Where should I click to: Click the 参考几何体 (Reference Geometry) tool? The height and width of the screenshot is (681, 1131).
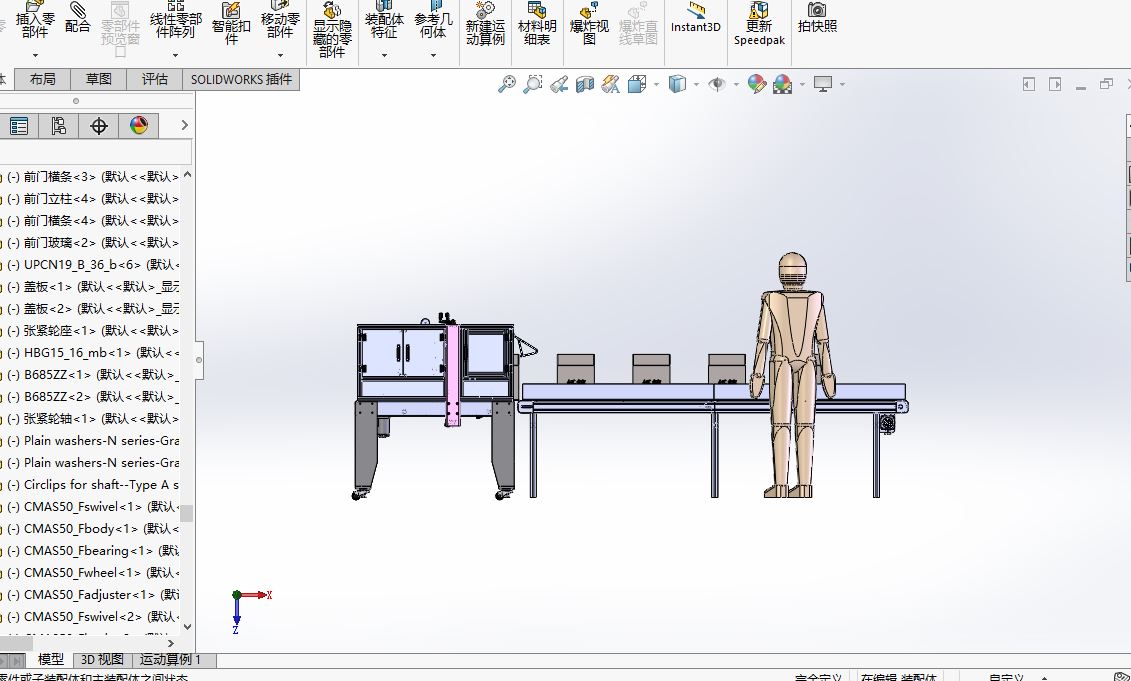433,20
